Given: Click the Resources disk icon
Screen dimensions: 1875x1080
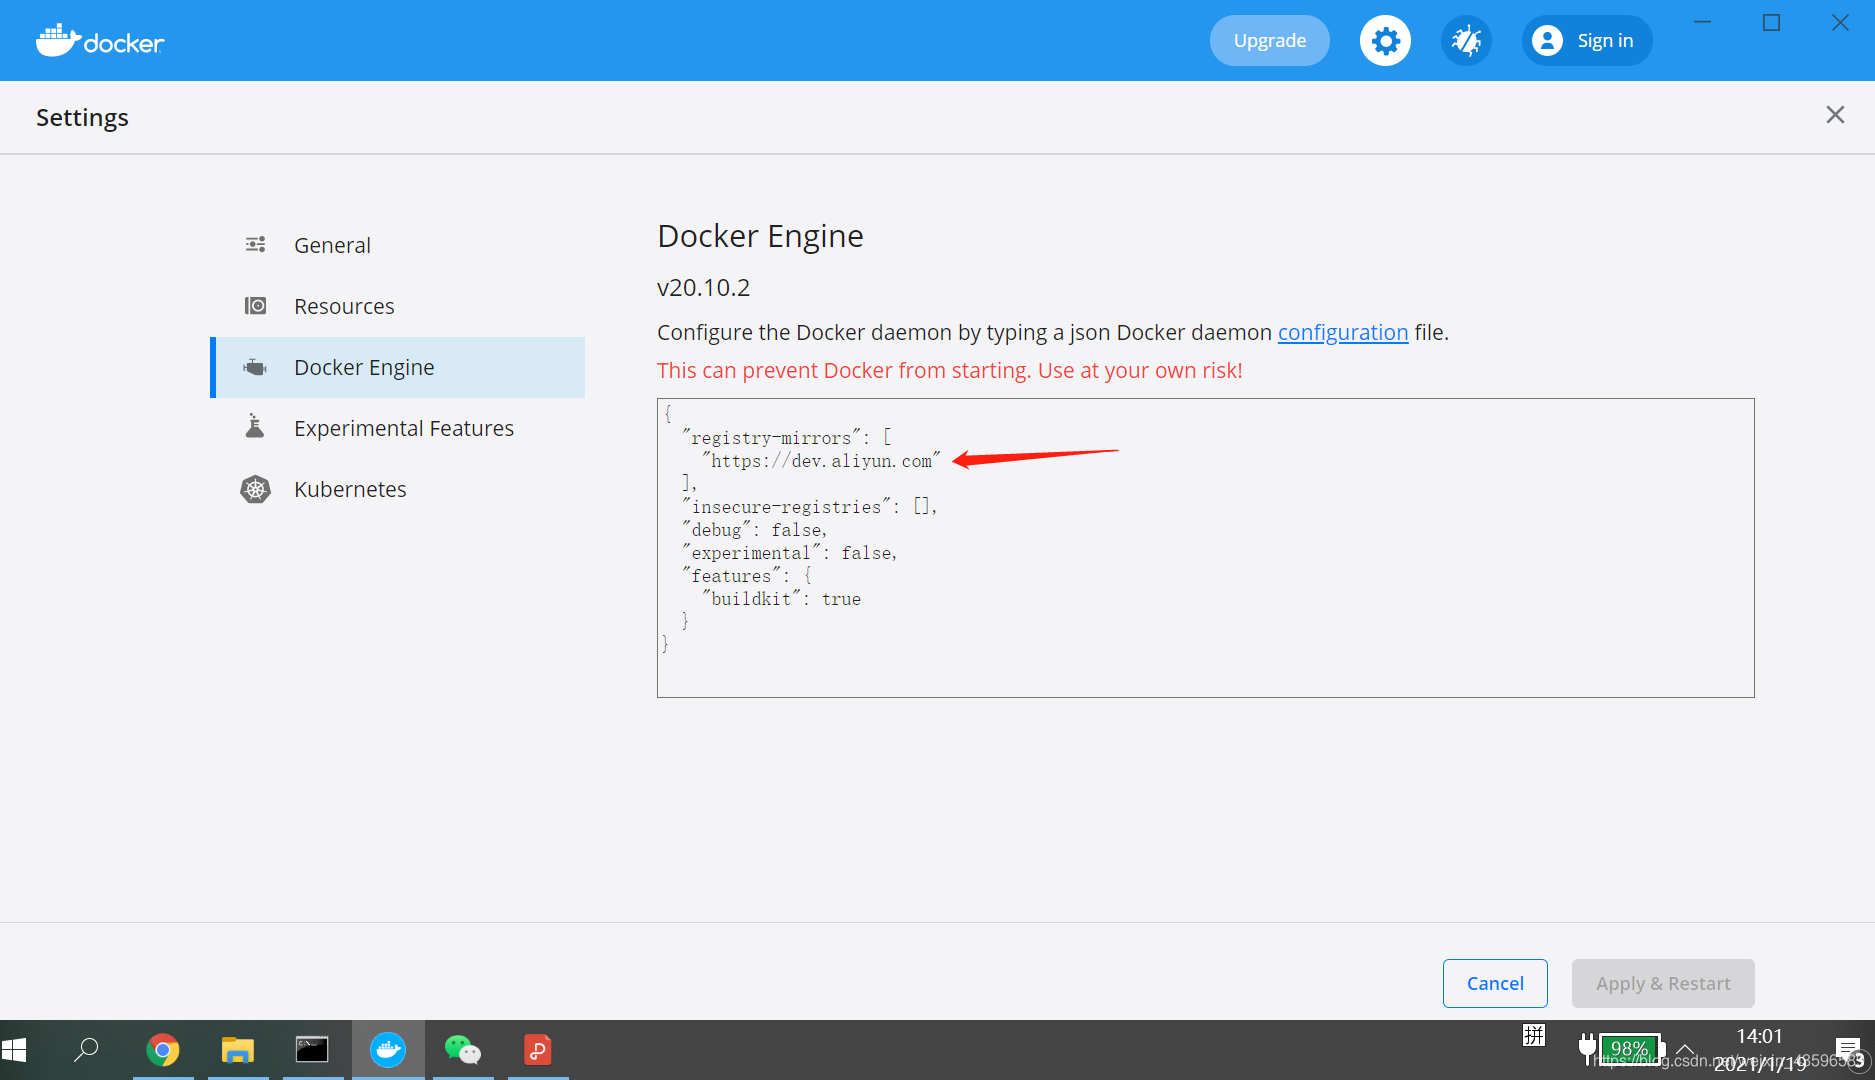Looking at the screenshot, I should [256, 306].
